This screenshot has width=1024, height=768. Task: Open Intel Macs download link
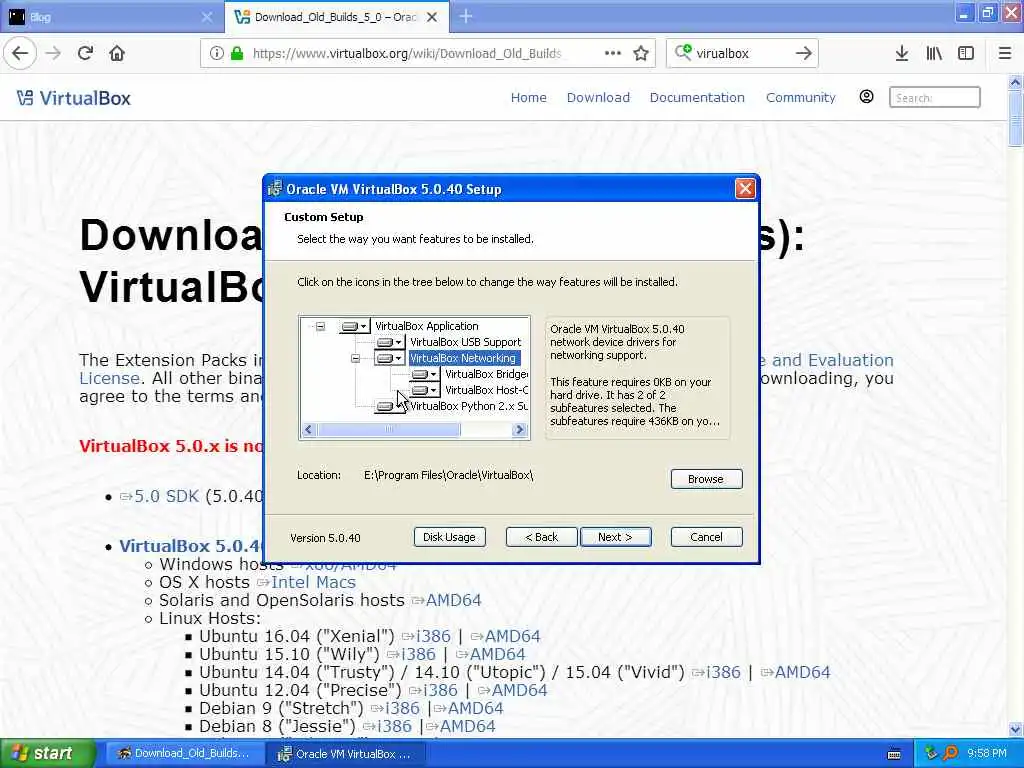click(306, 582)
